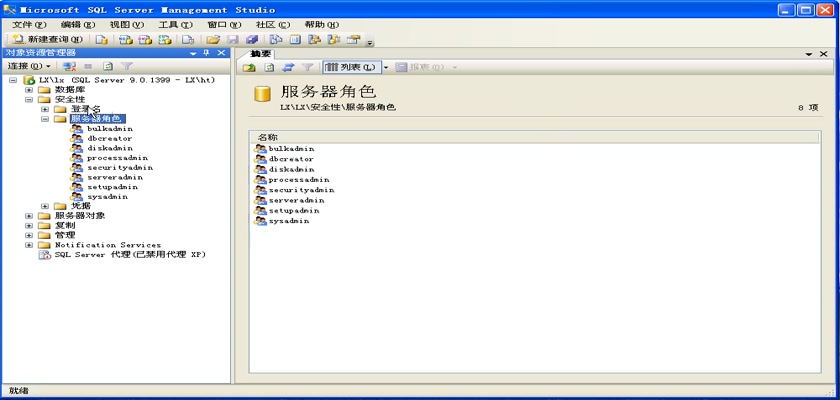
Task: Open the dropdown arrow beside 列表(L)
Action: (x=386, y=67)
